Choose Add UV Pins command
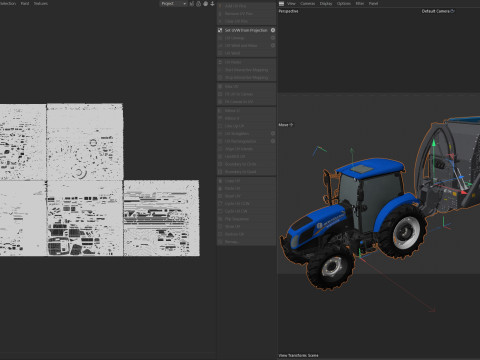480x360 pixels. tap(246, 6)
